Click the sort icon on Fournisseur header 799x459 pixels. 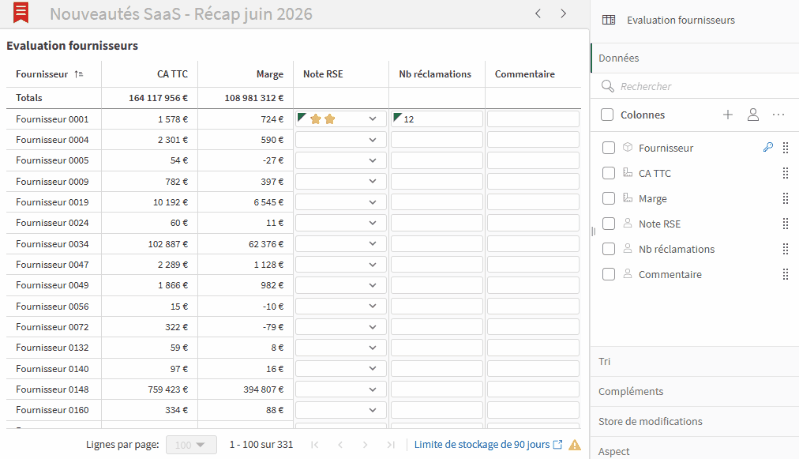coord(78,74)
